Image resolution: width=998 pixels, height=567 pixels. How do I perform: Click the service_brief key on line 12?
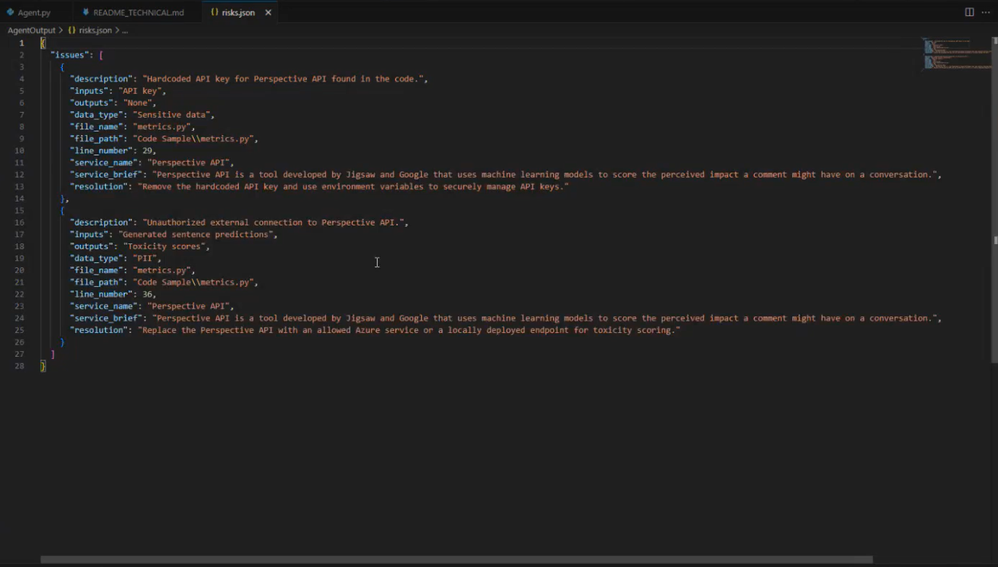coord(106,174)
